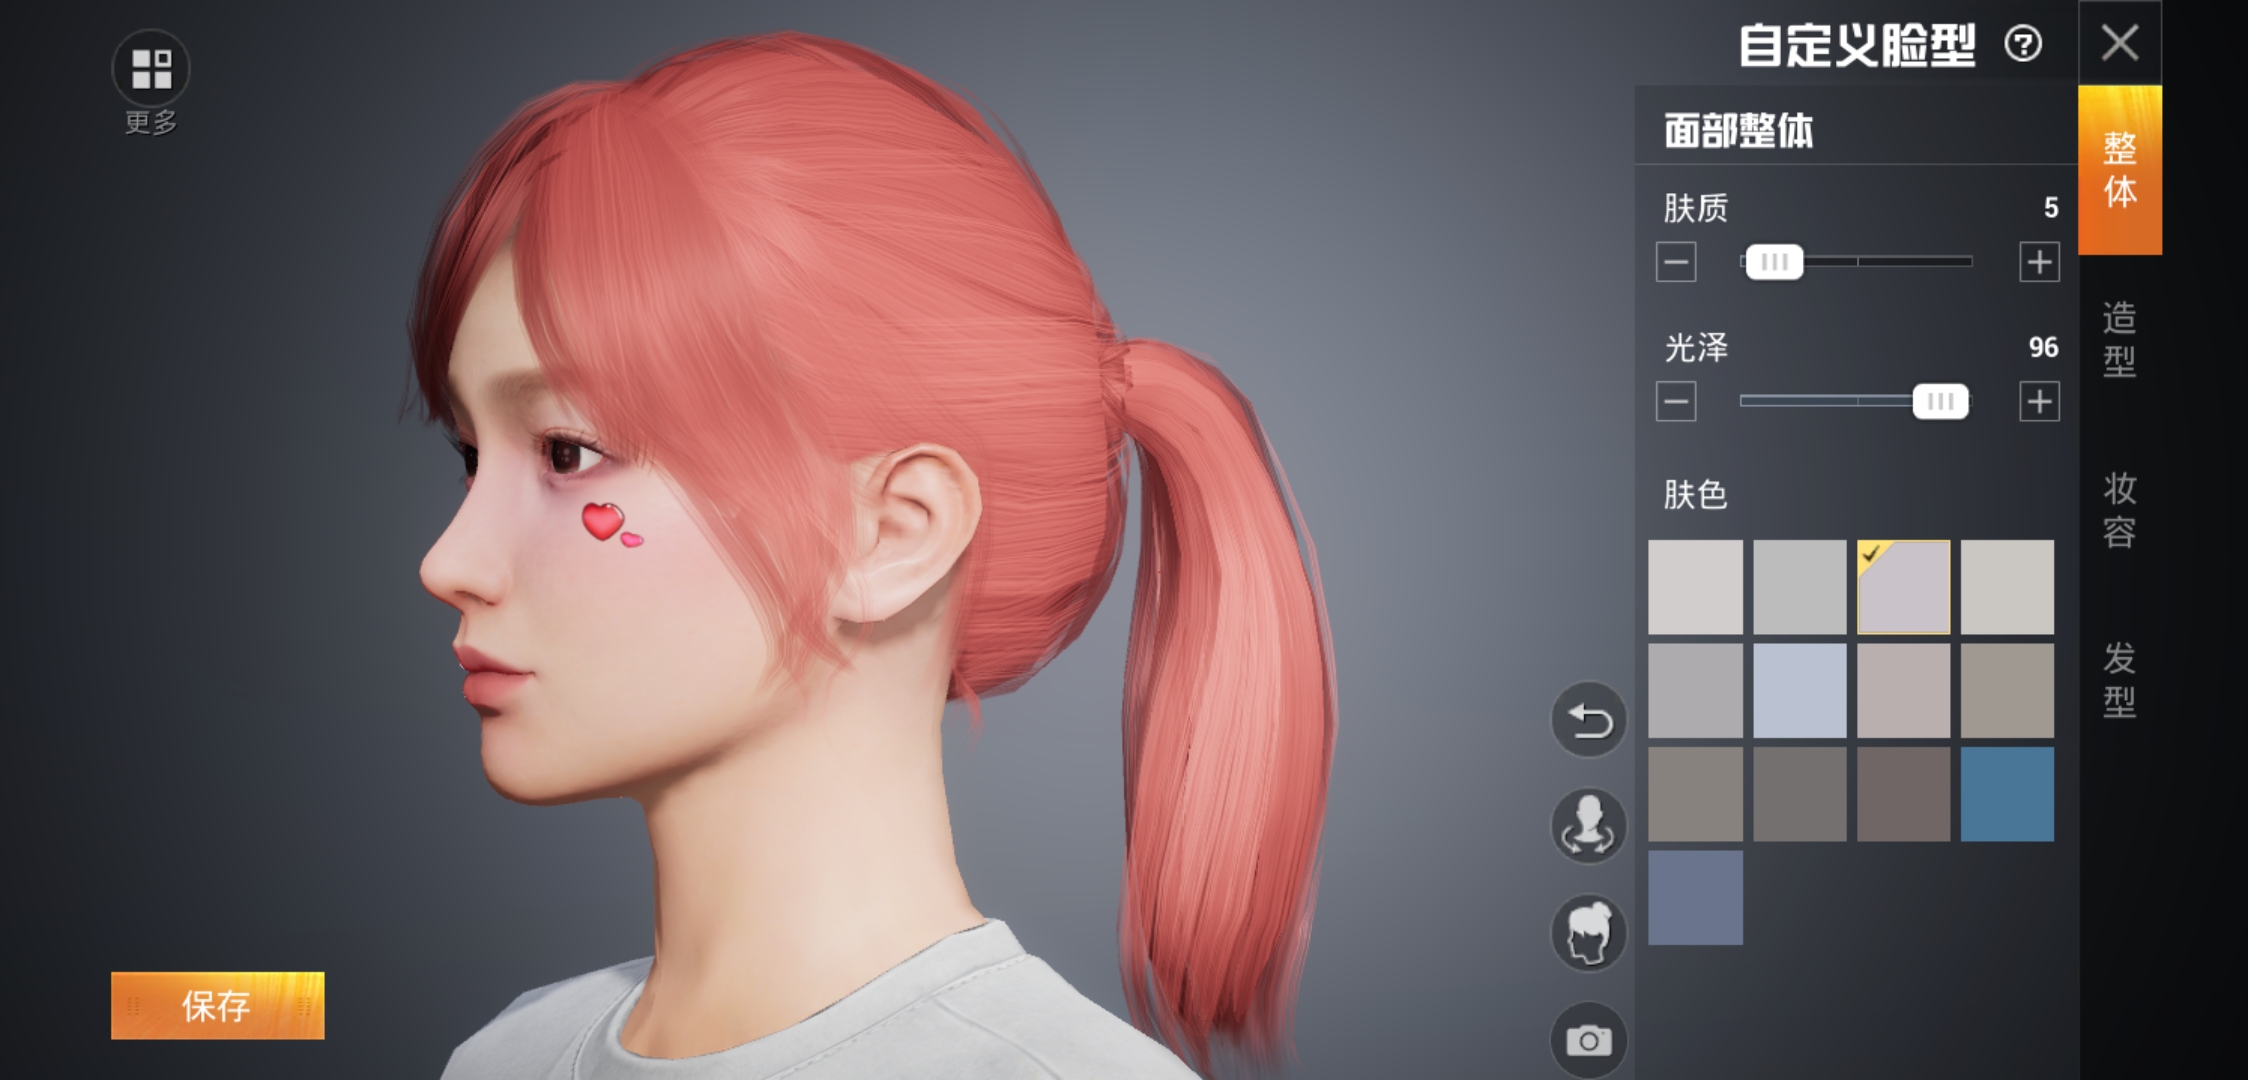Toggle the hairstyle visibility head icon
2248x1080 pixels.
click(x=1589, y=933)
